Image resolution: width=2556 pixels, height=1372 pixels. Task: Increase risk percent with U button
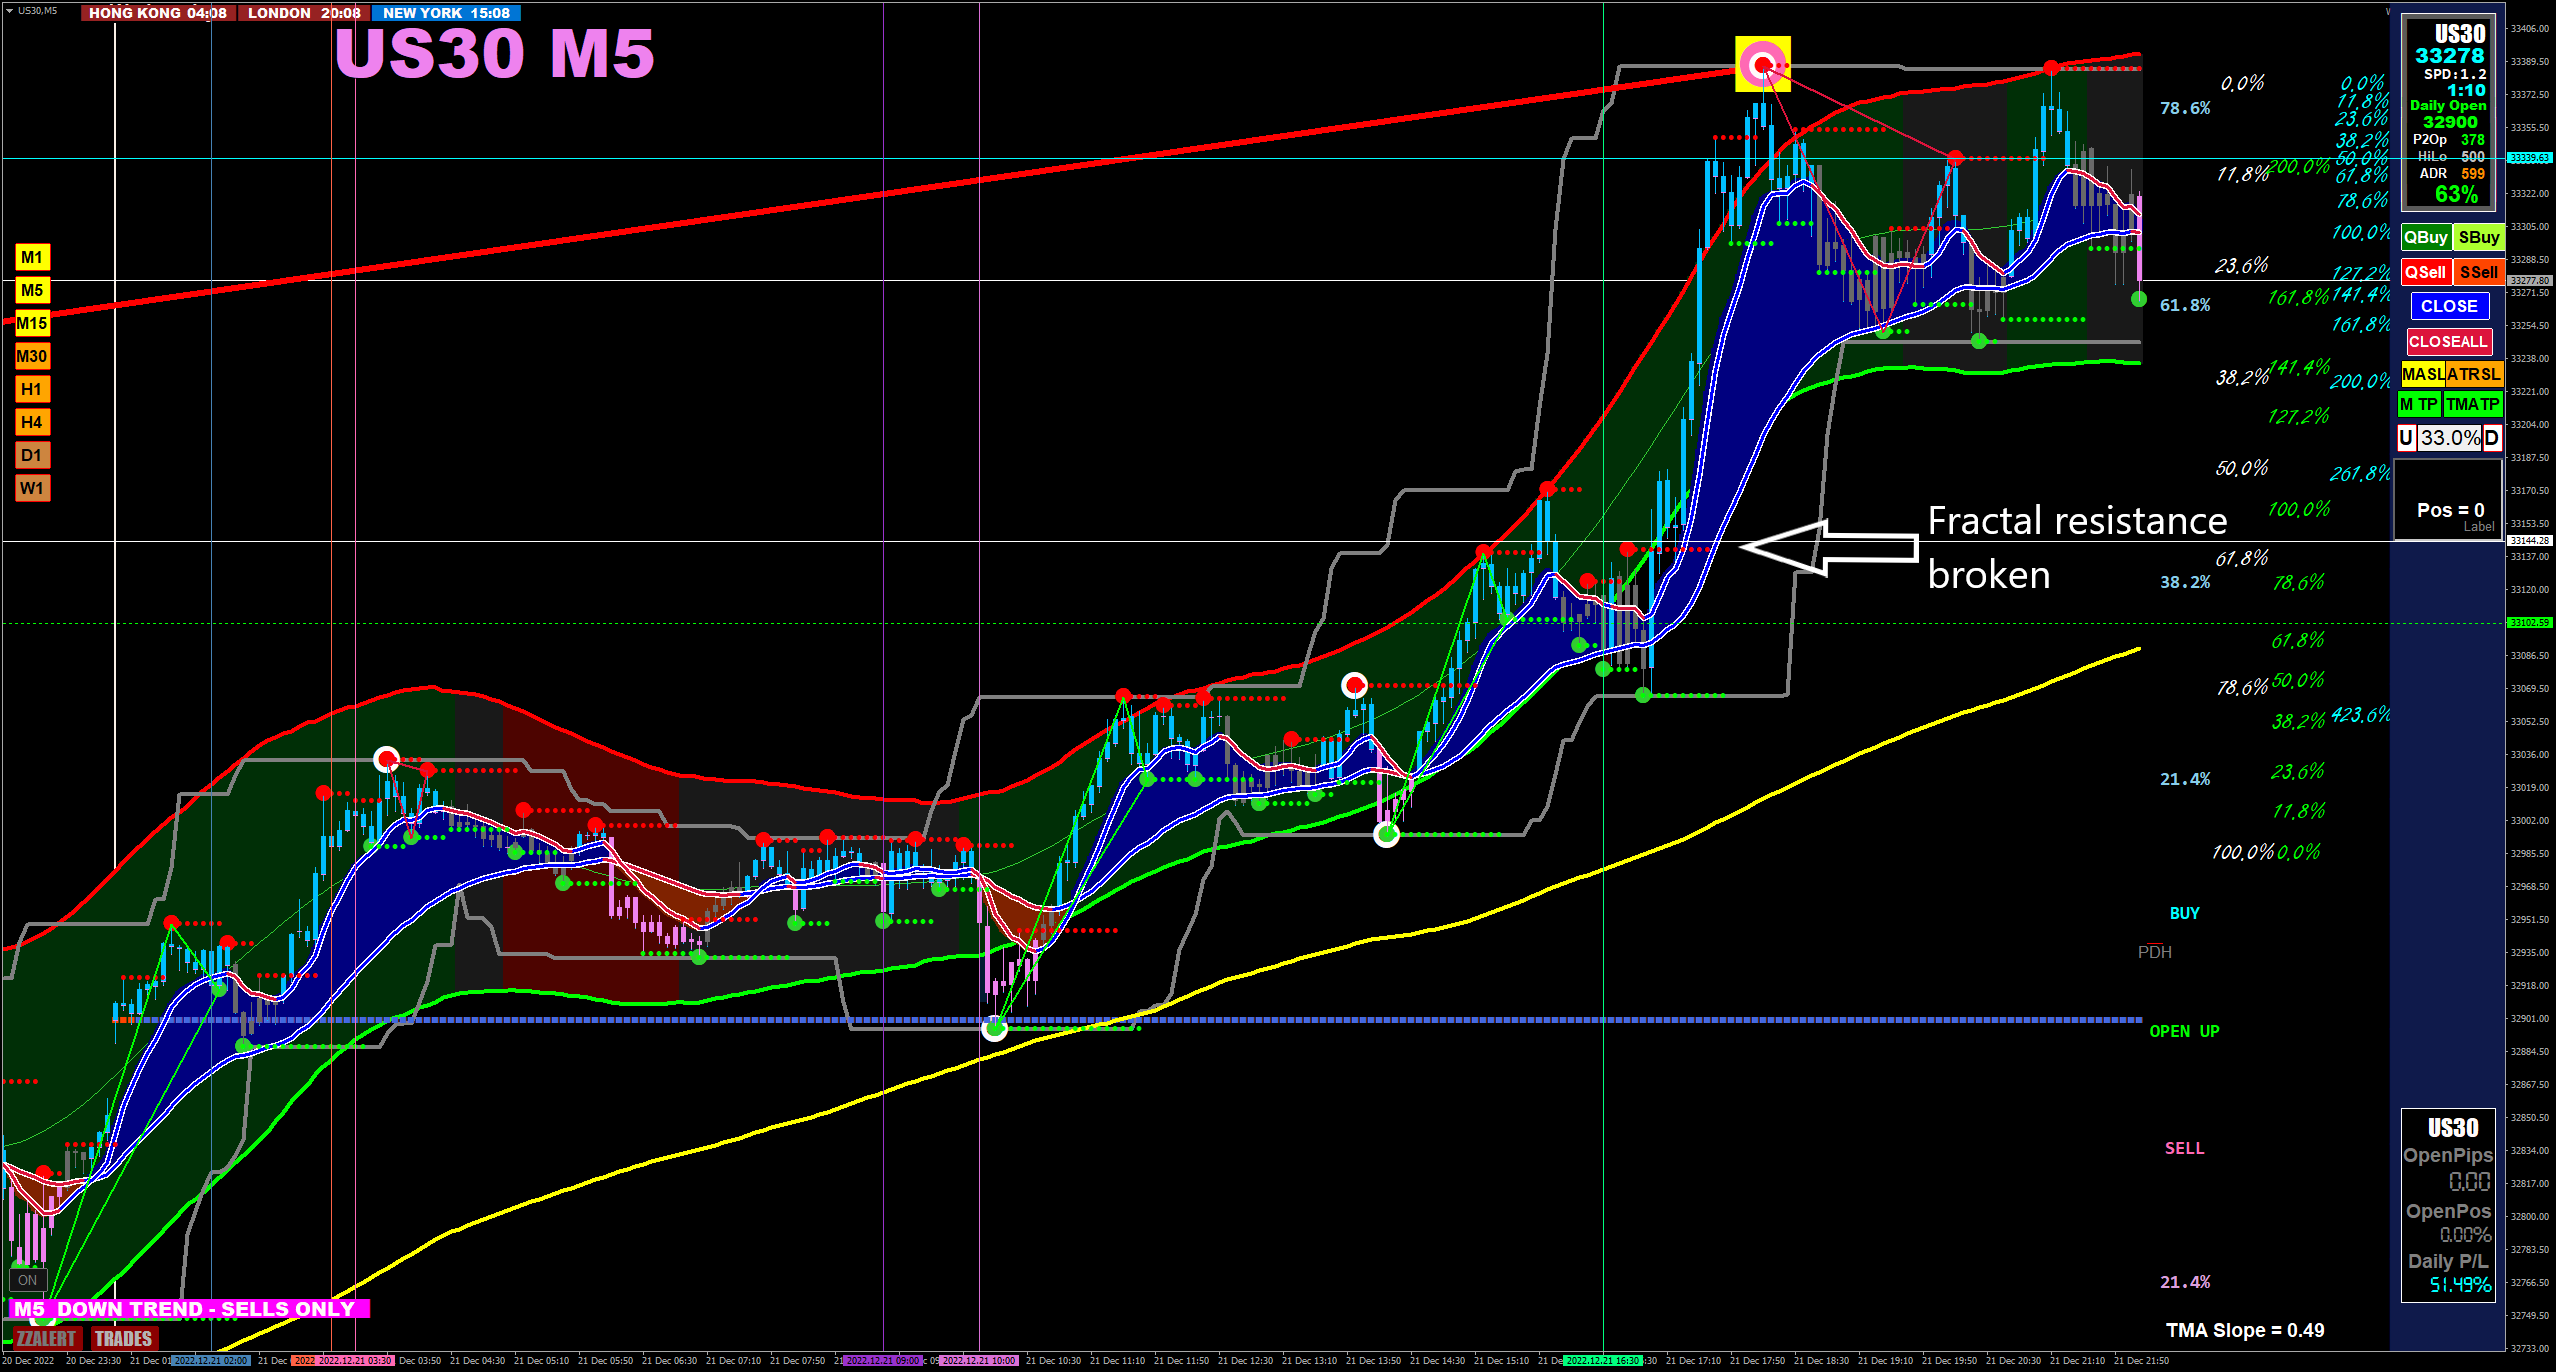pyautogui.click(x=2406, y=437)
